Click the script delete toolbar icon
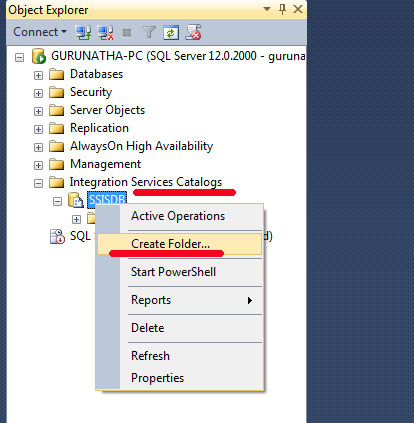The height and width of the screenshot is (423, 414). point(193,32)
